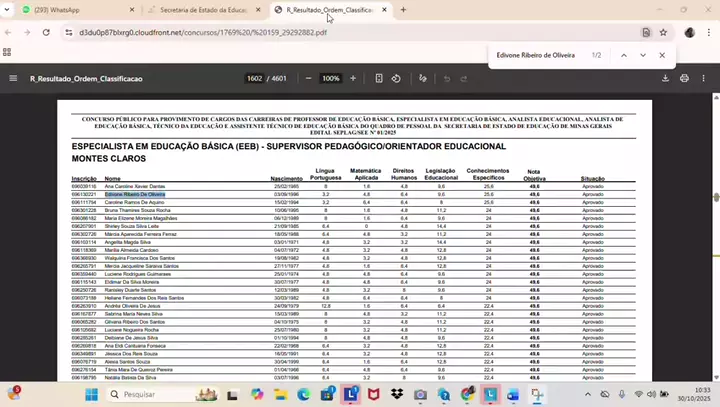Image resolution: width=720 pixels, height=407 pixels.
Task: Bookmark this page with star icon
Action: coord(664,32)
